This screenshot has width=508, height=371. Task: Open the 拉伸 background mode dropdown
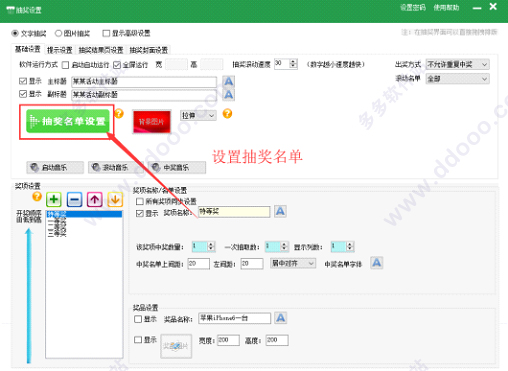(198, 116)
